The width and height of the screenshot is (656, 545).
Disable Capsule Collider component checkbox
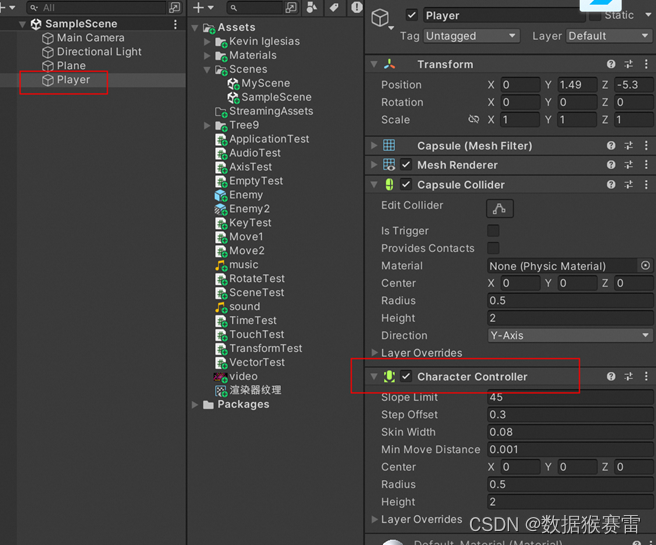pos(406,184)
